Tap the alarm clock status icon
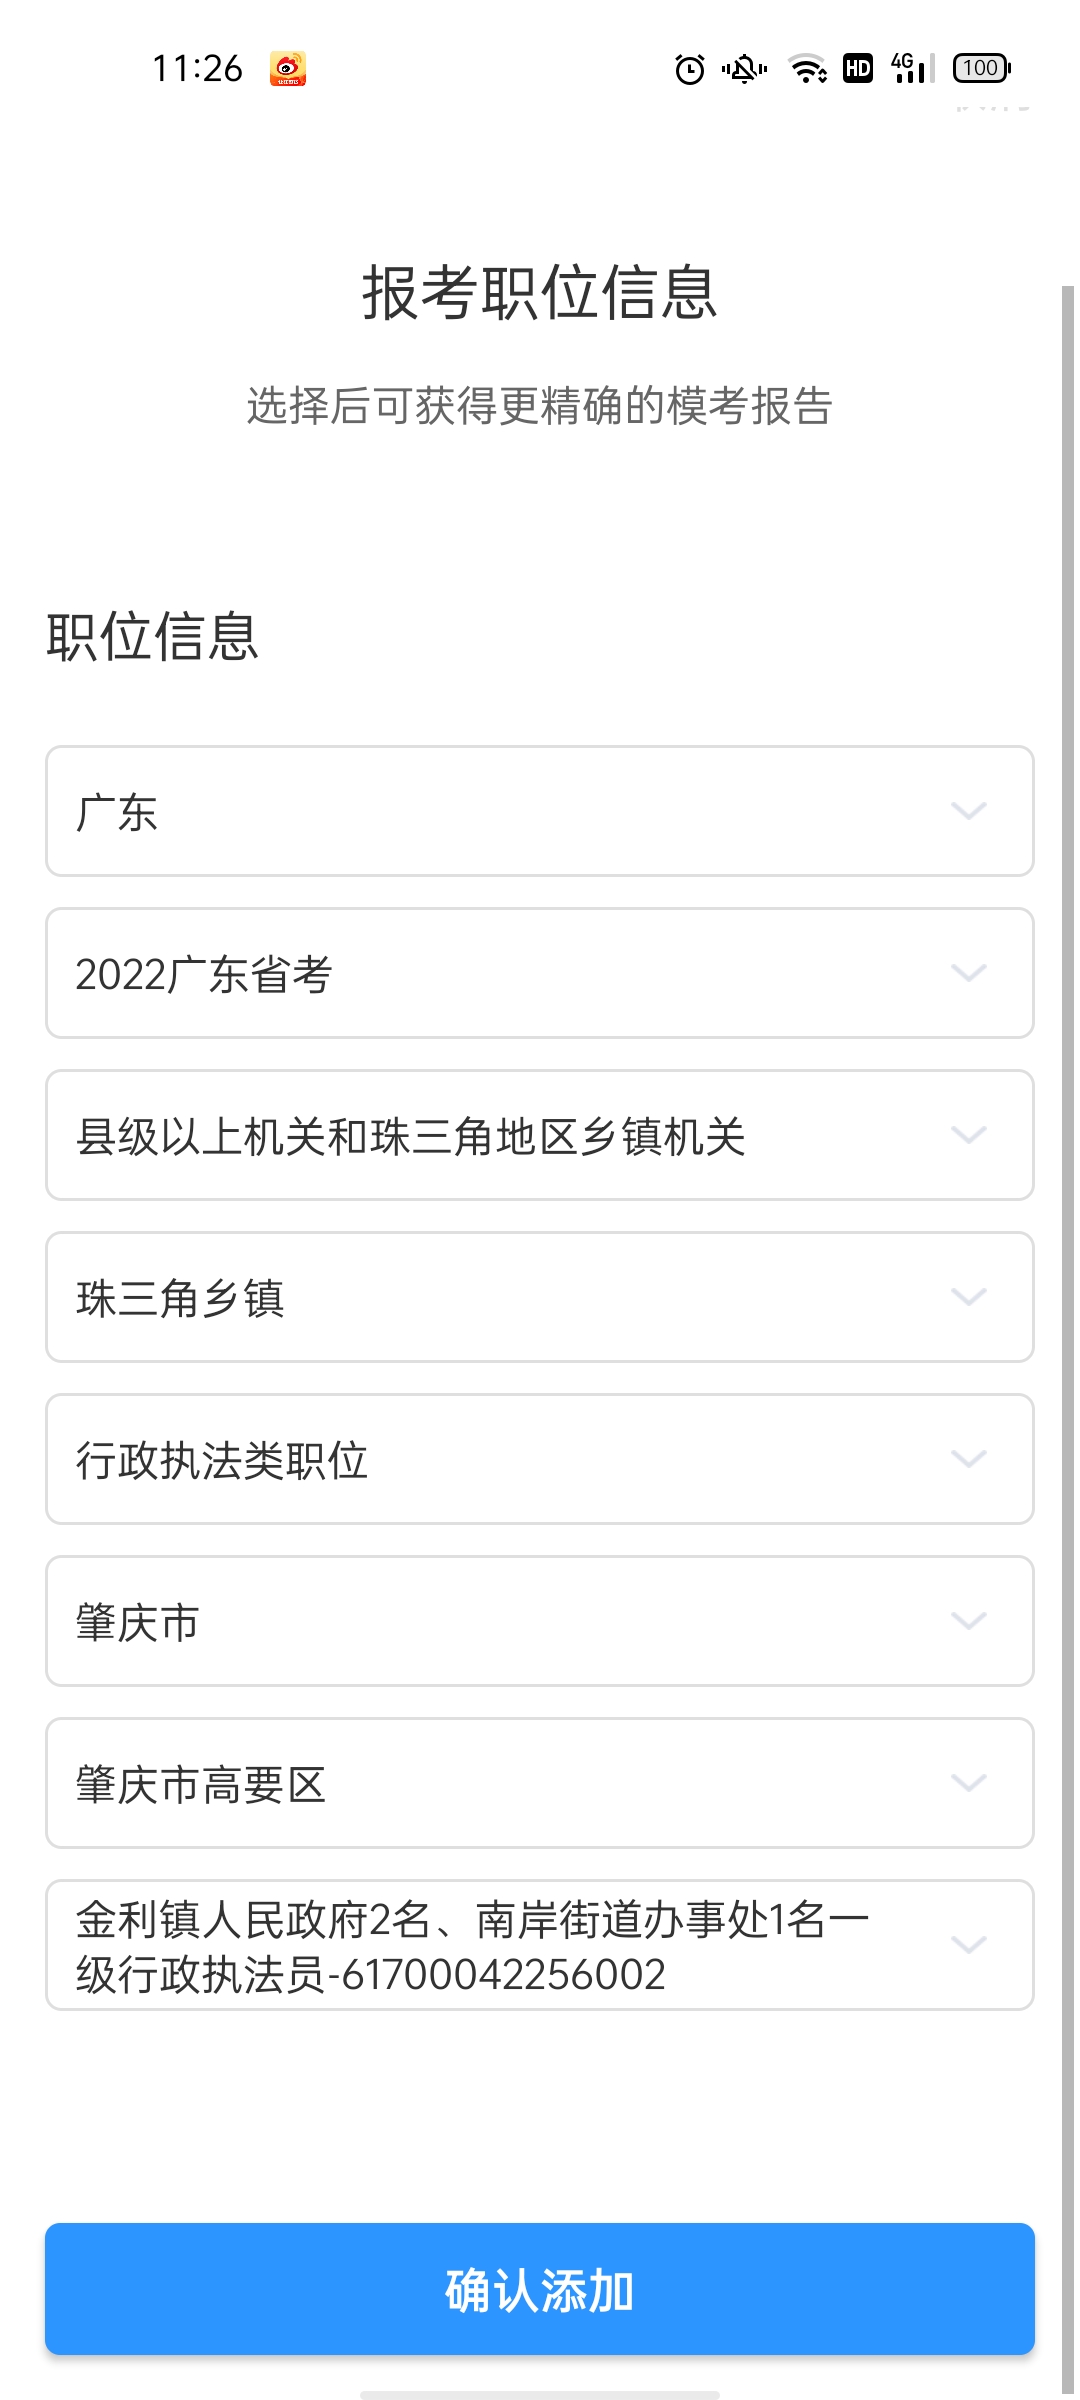Screen dimensions: 1080x2400 [x=690, y=69]
